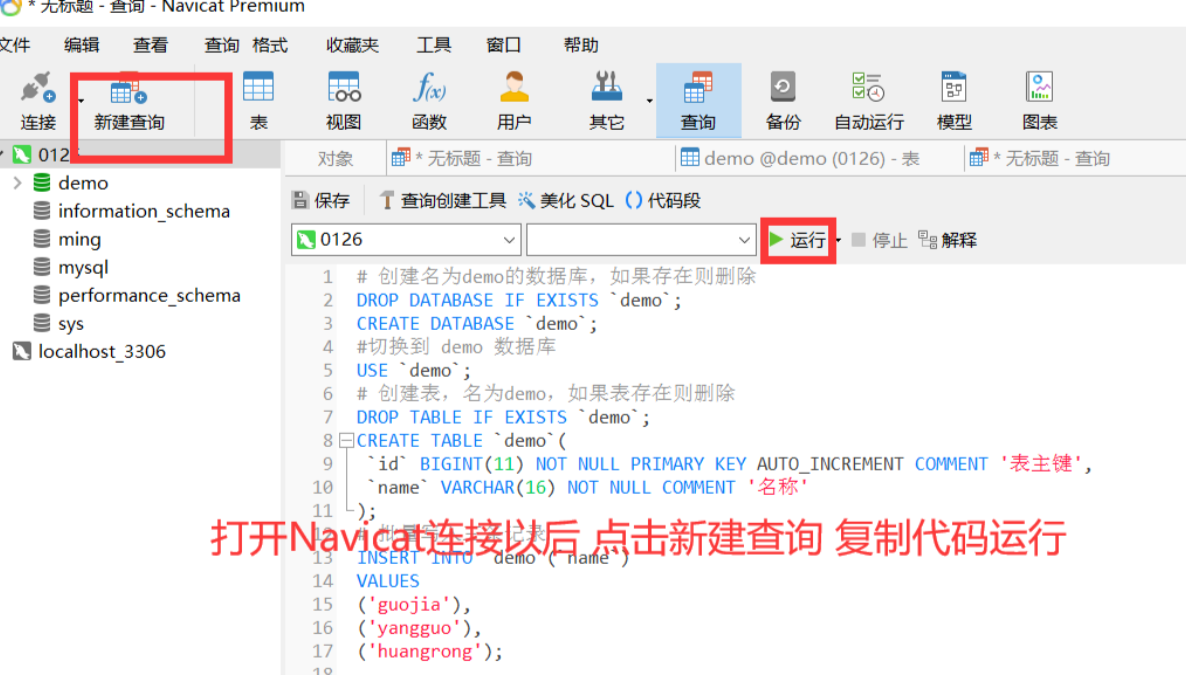This screenshot has height=675, width=1186.
Task: Run the query with 运行 button
Action: click(x=797, y=240)
